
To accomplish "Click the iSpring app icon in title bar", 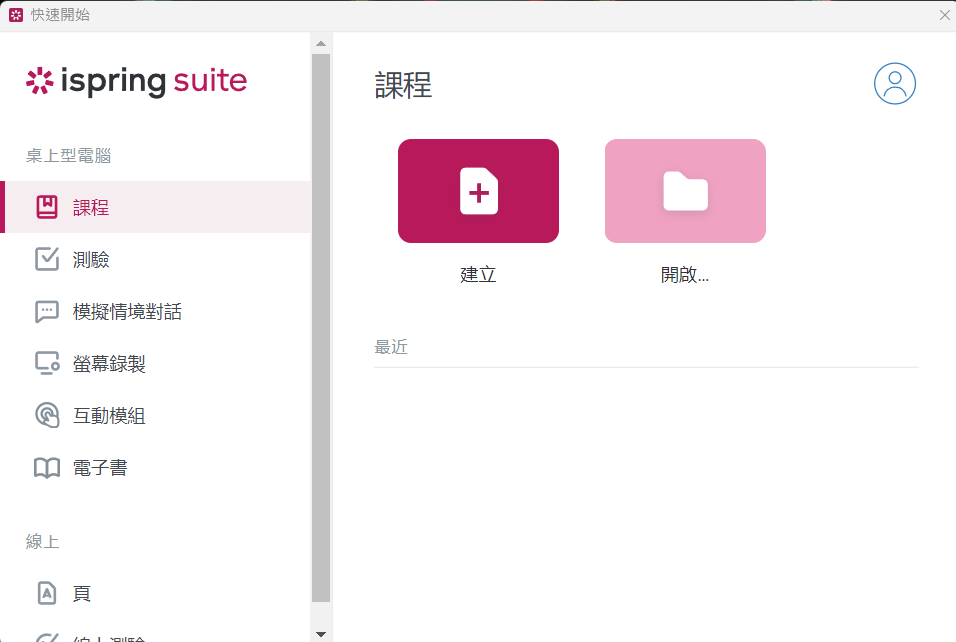I will point(16,15).
